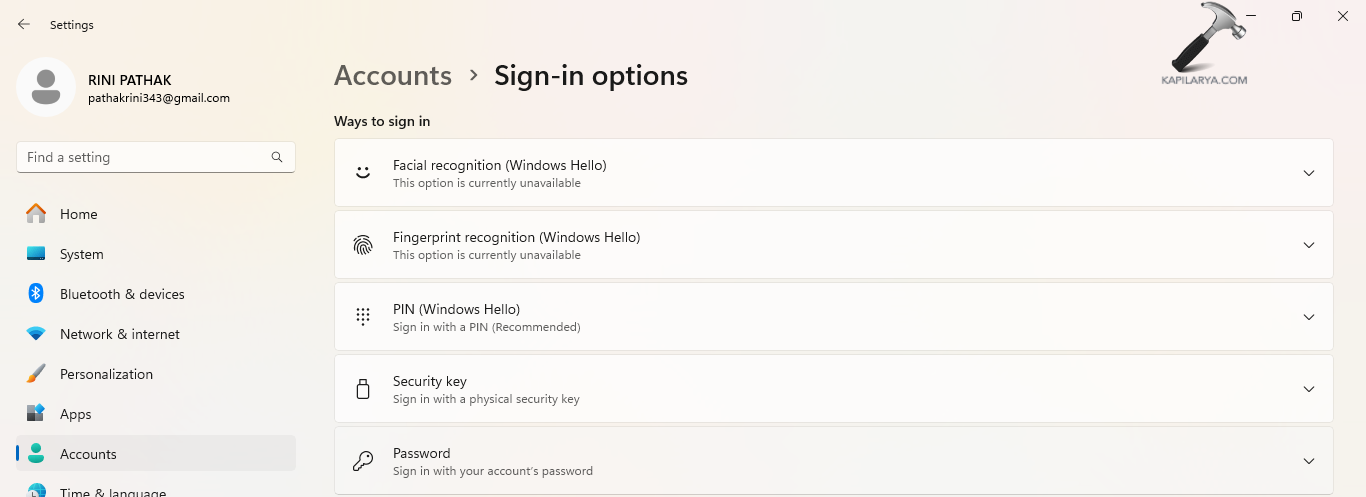This screenshot has height=497, width=1366.
Task: Click the Find a setting search box
Action: pos(145,157)
